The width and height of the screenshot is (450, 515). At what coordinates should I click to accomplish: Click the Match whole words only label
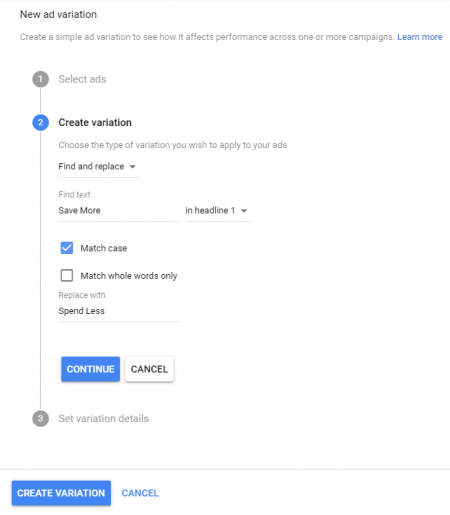[x=129, y=276]
